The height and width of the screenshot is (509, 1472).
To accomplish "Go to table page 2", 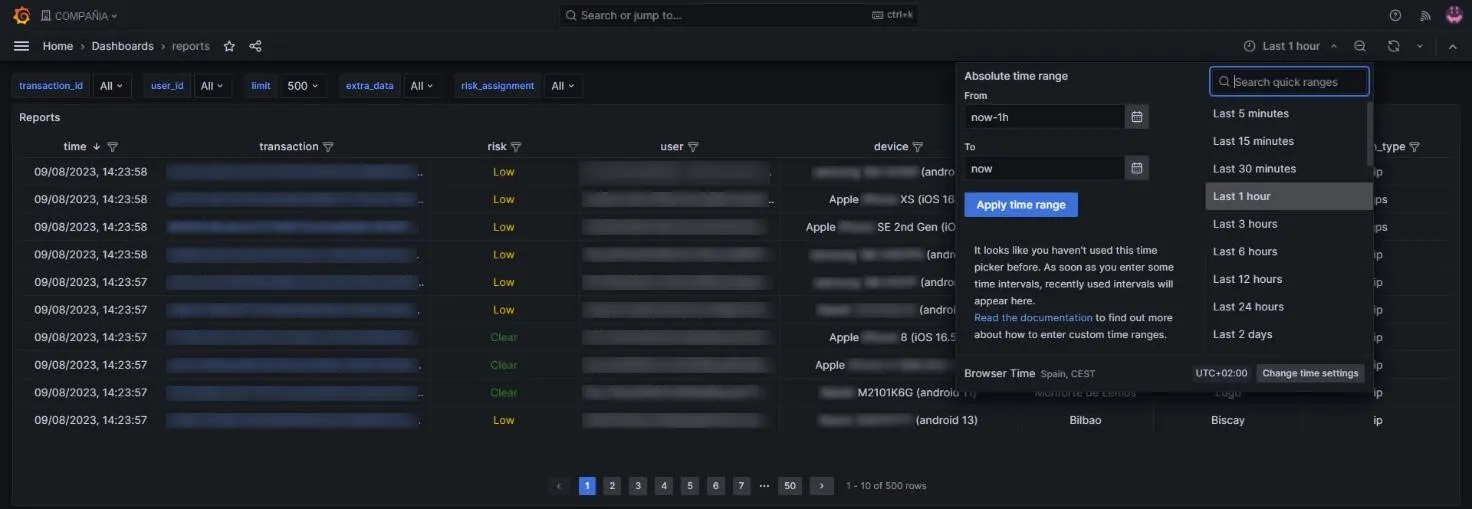I will coord(613,486).
